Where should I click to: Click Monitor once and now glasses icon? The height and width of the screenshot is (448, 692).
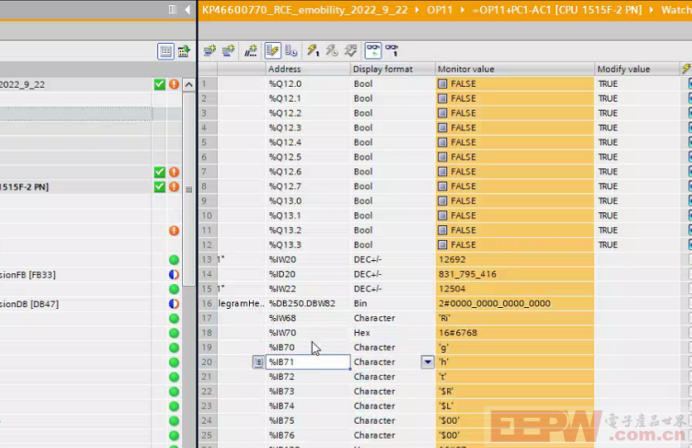tap(392, 51)
